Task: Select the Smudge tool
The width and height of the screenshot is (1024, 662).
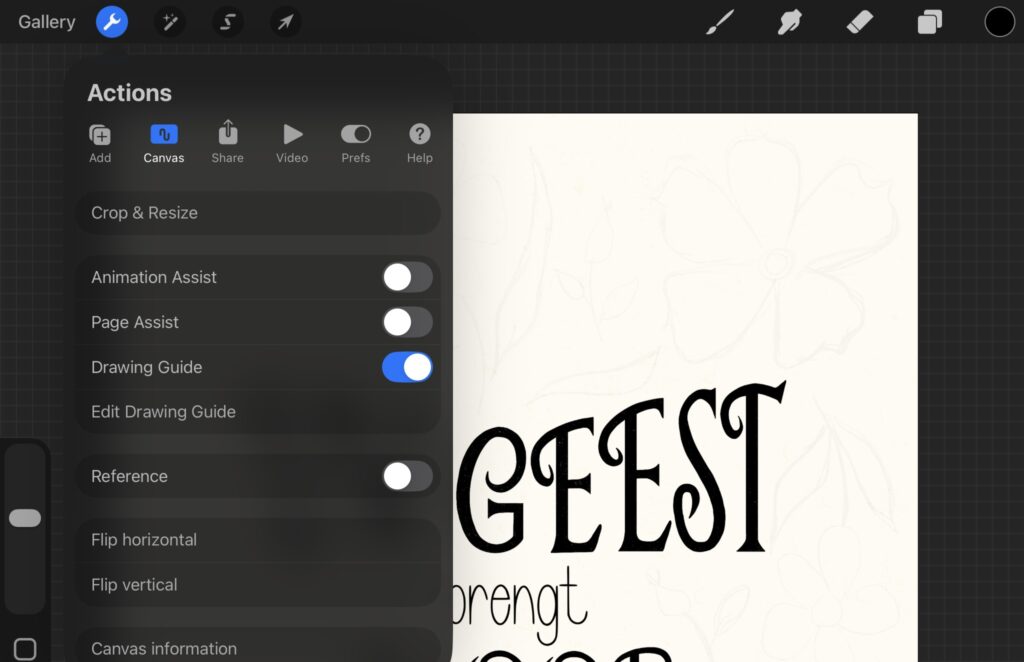Action: 790,22
